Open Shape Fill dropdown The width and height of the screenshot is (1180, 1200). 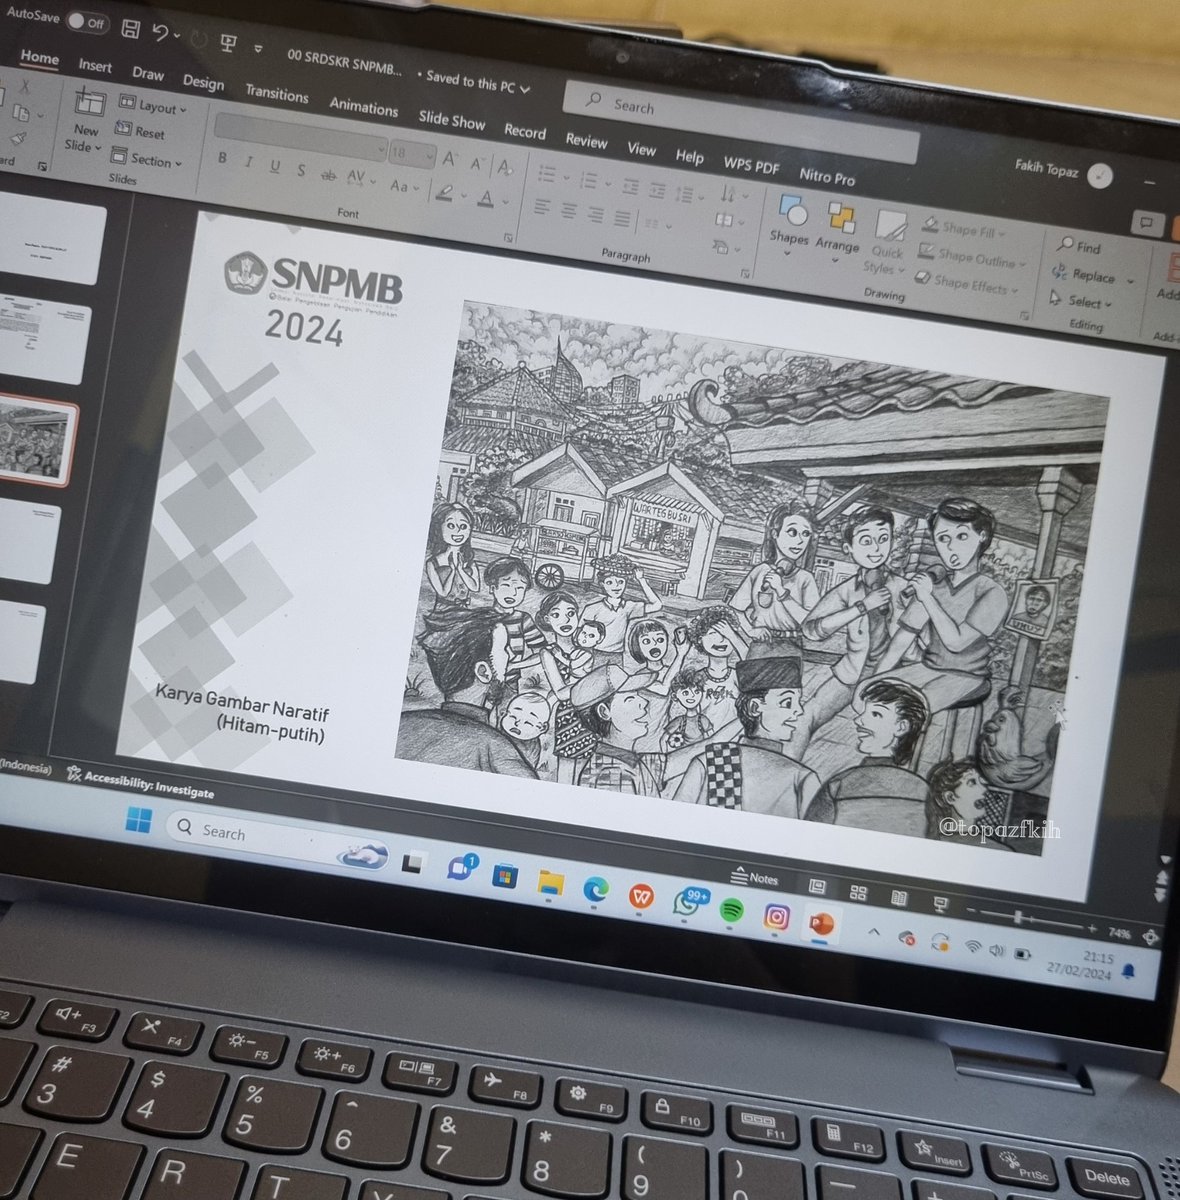point(964,229)
